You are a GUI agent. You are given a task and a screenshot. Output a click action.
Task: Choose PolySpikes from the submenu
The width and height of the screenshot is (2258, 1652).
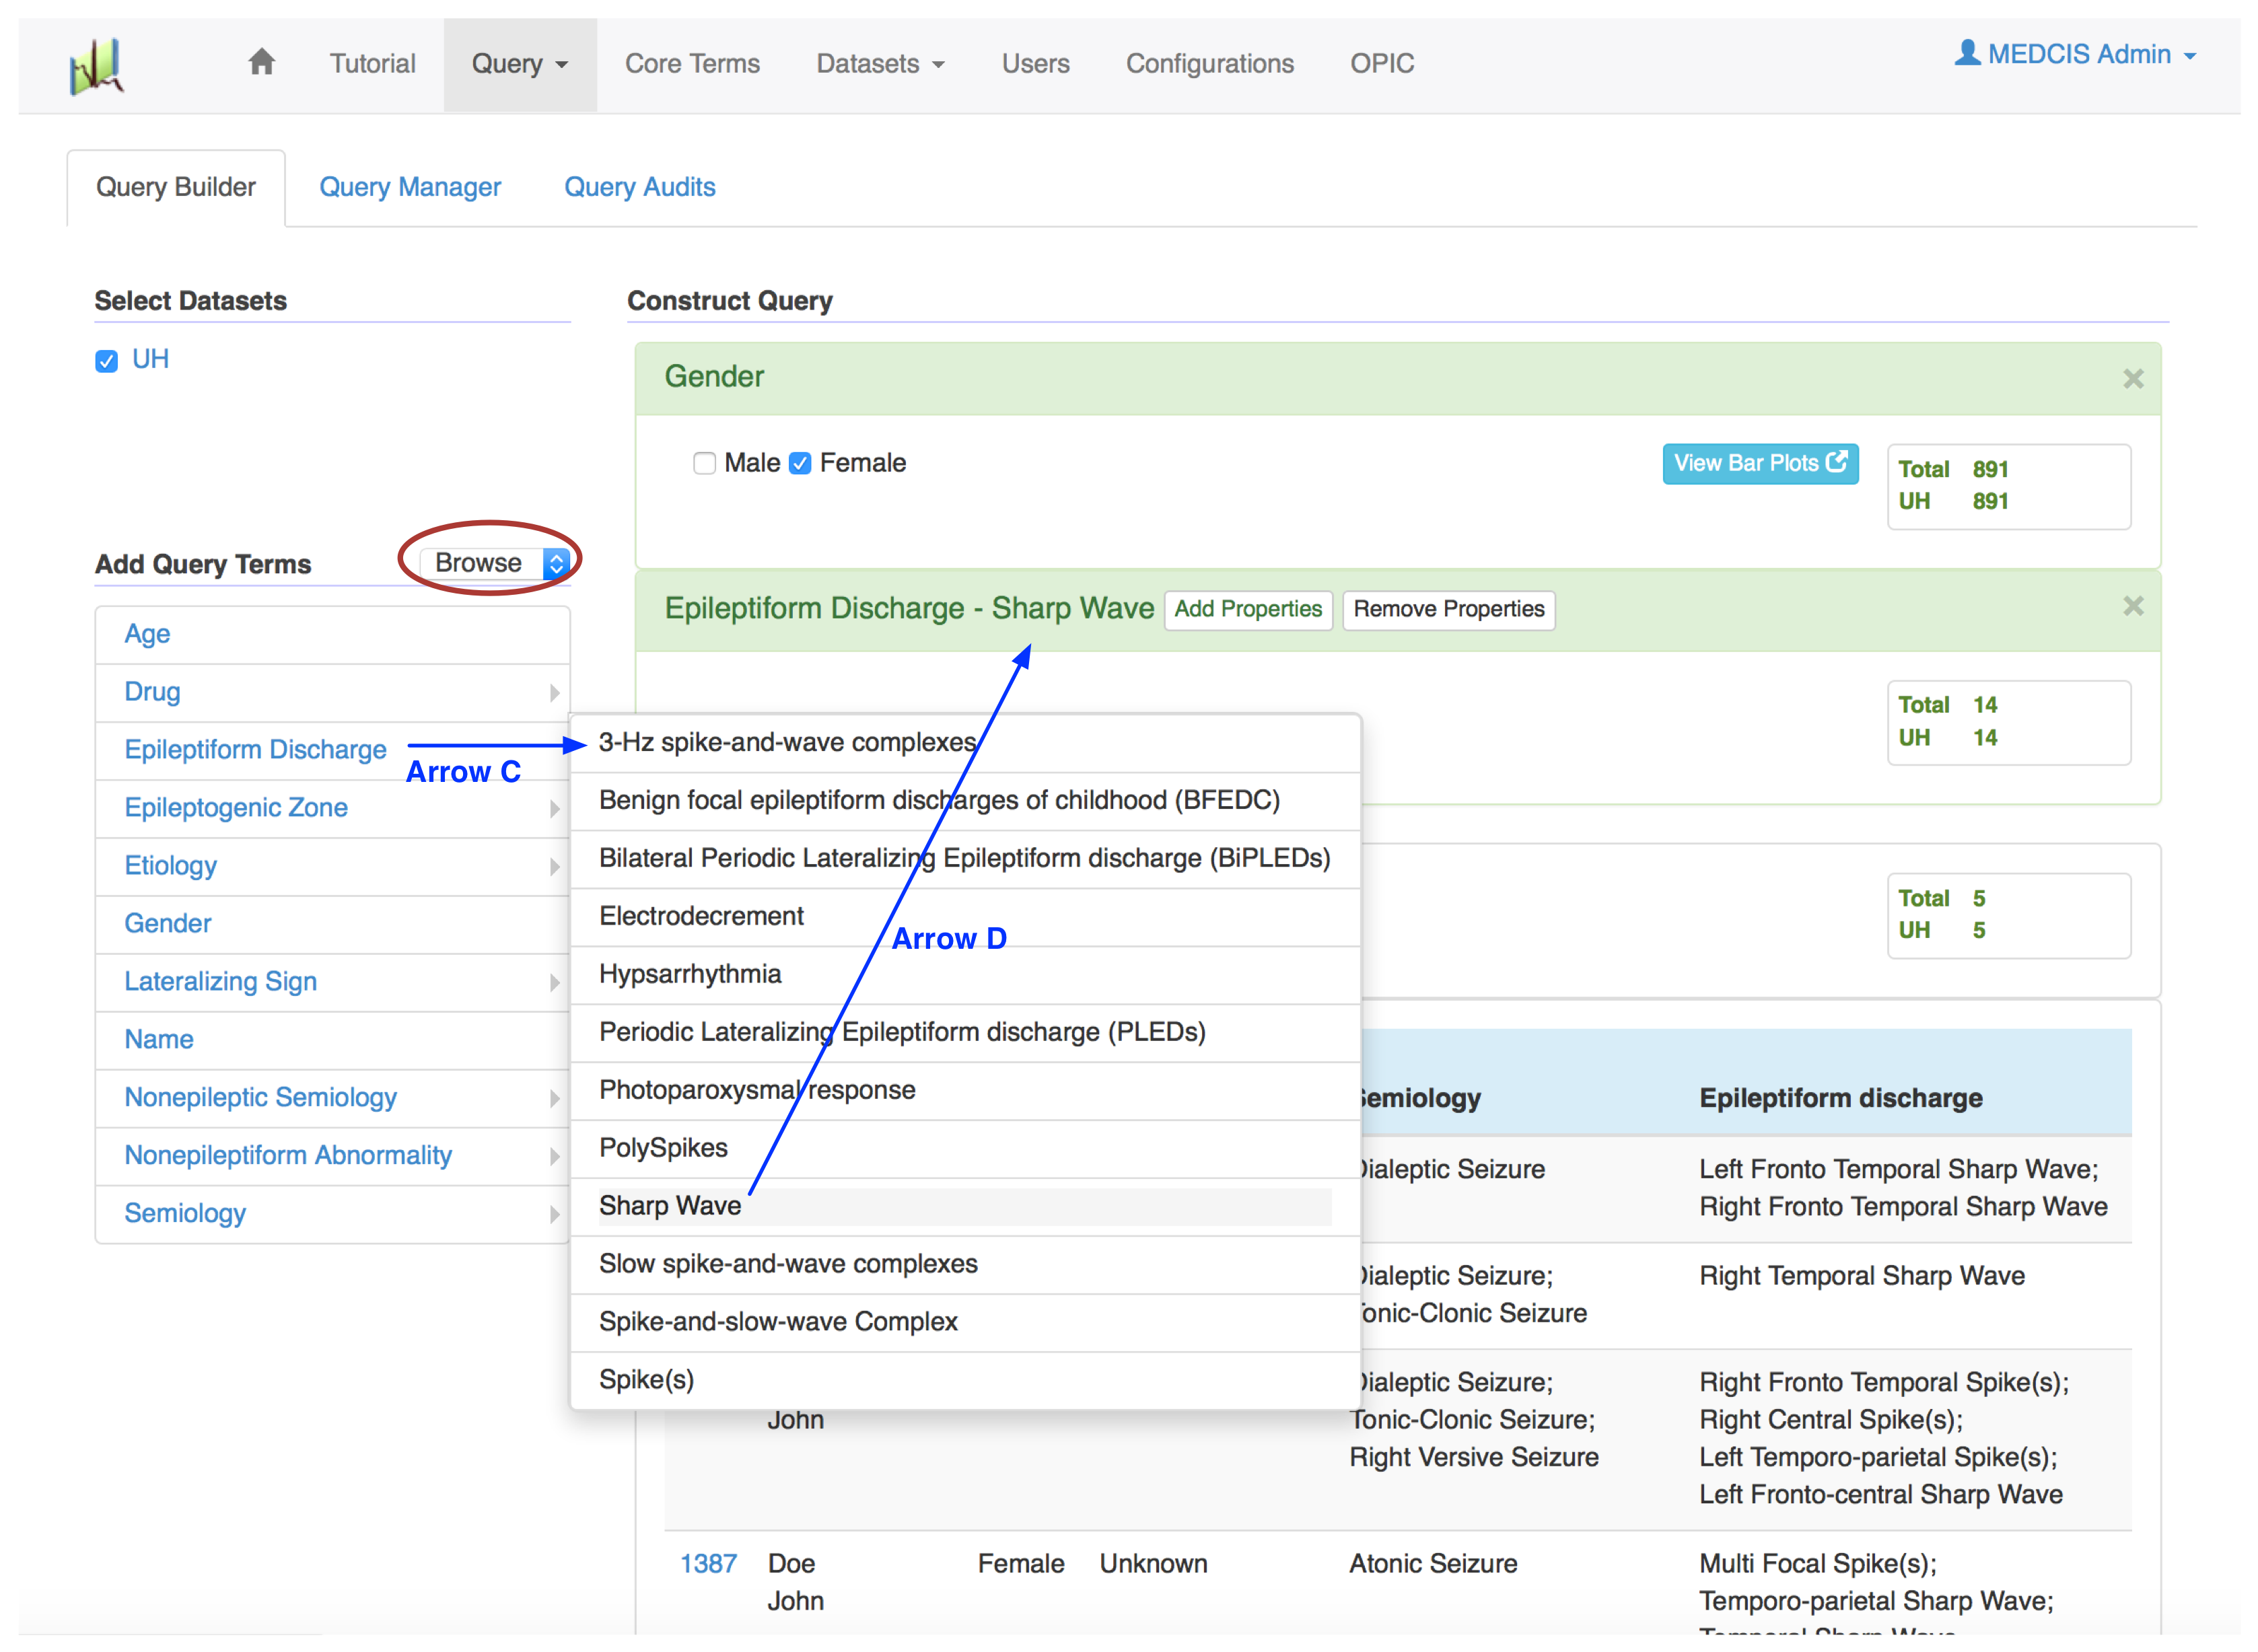[x=965, y=1149]
